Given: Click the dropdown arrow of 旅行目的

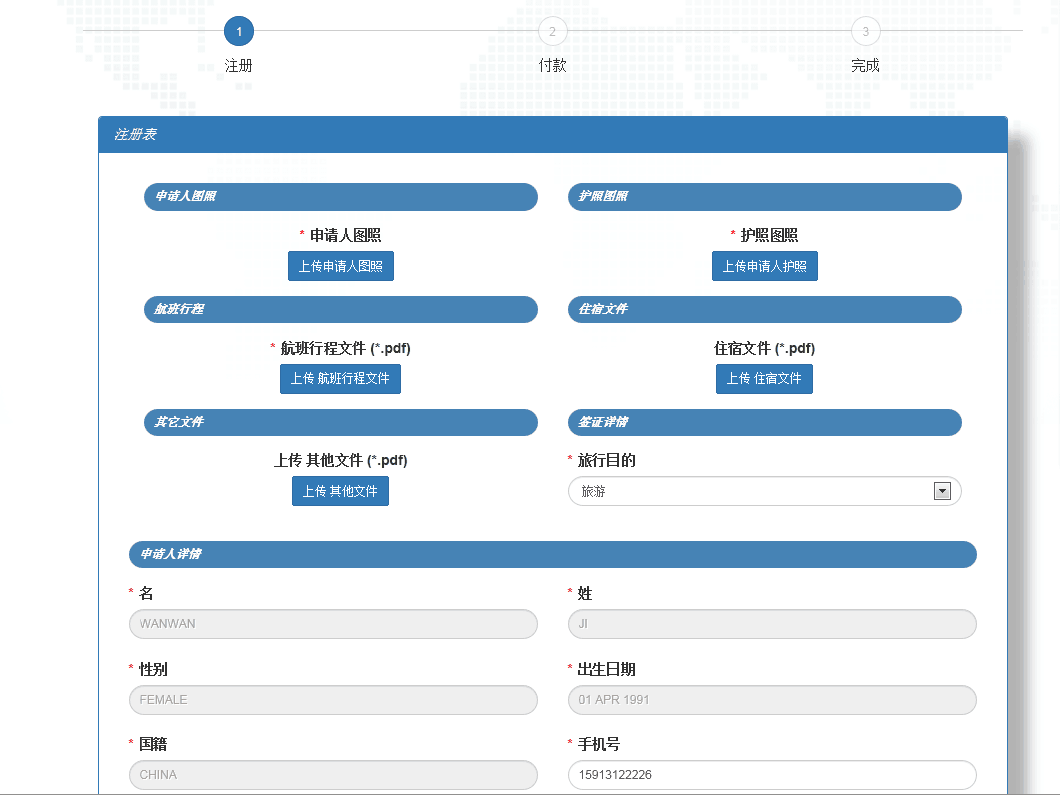Looking at the screenshot, I should coord(942,491).
